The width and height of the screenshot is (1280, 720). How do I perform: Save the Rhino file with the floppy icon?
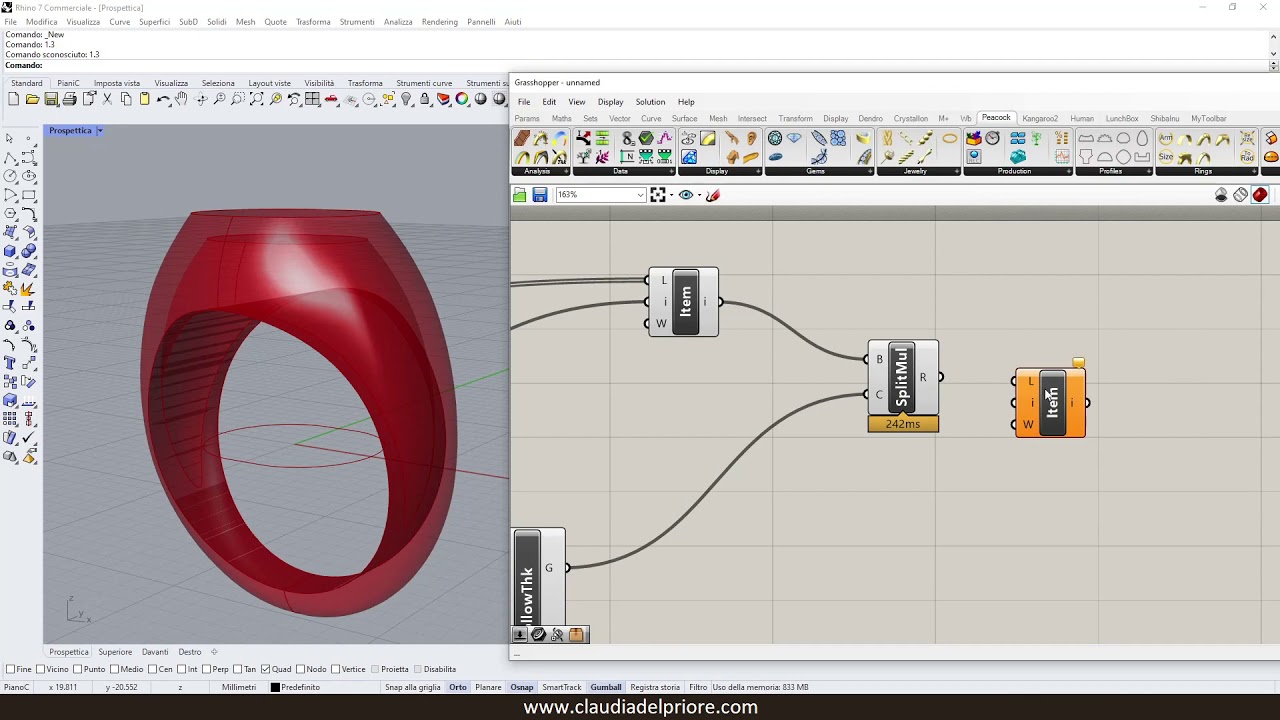pyautogui.click(x=51, y=99)
